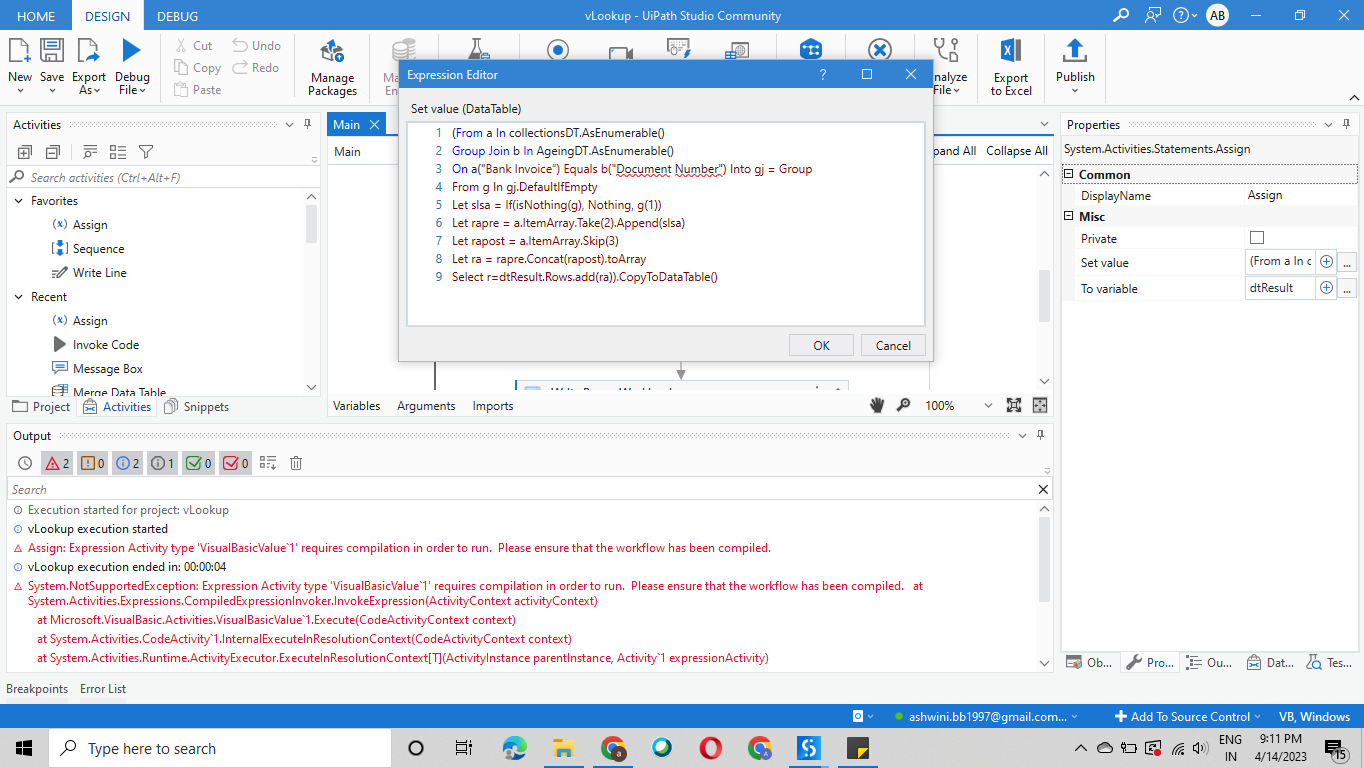Image resolution: width=1364 pixels, height=768 pixels.
Task: Click the pan hand icon in designer footer
Action: (877, 405)
